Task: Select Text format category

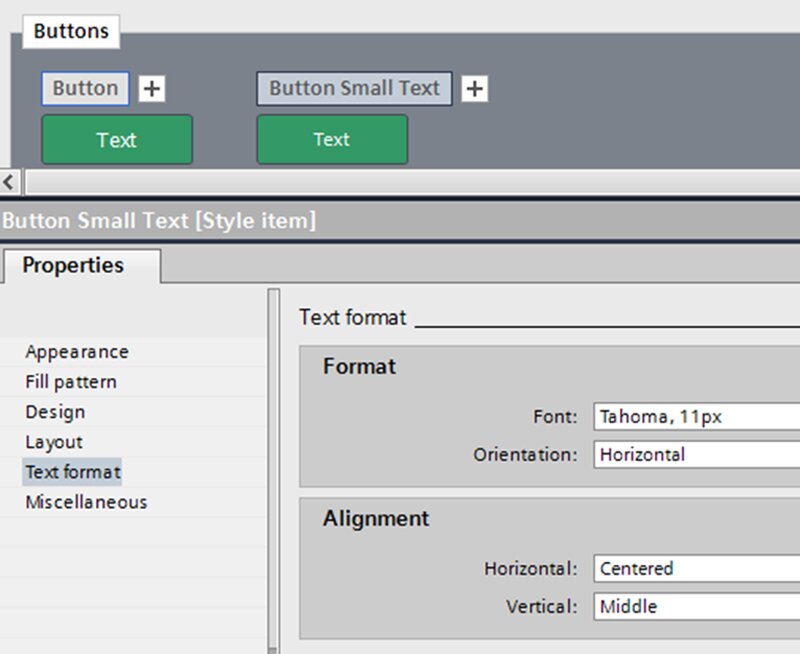Action: [72, 472]
